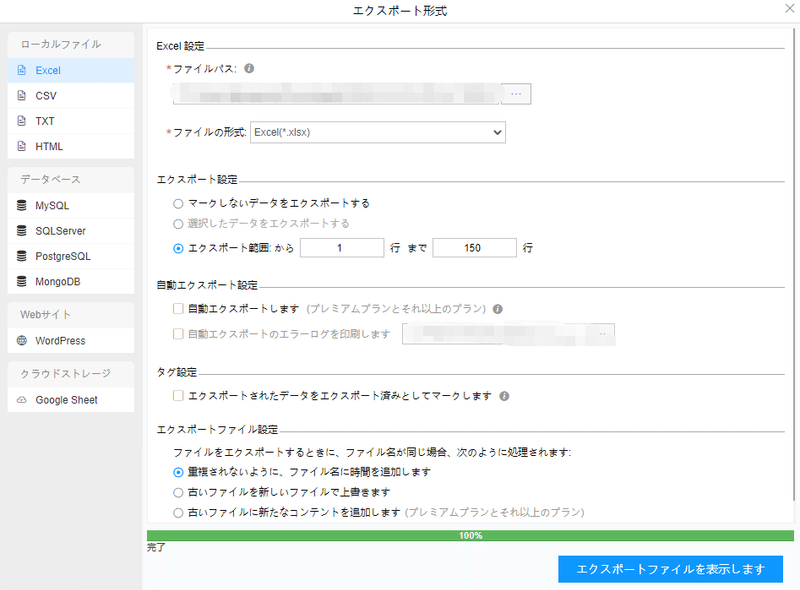800x590 pixels.
Task: Choose PostgreSQL from database list
Action: tap(63, 256)
